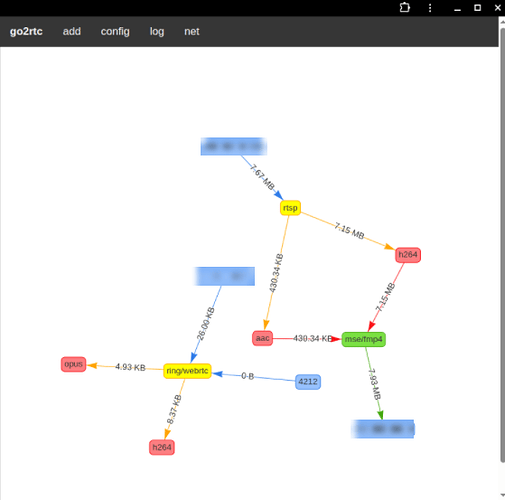Click the 7.93 MB edge label

pyautogui.click(x=374, y=384)
